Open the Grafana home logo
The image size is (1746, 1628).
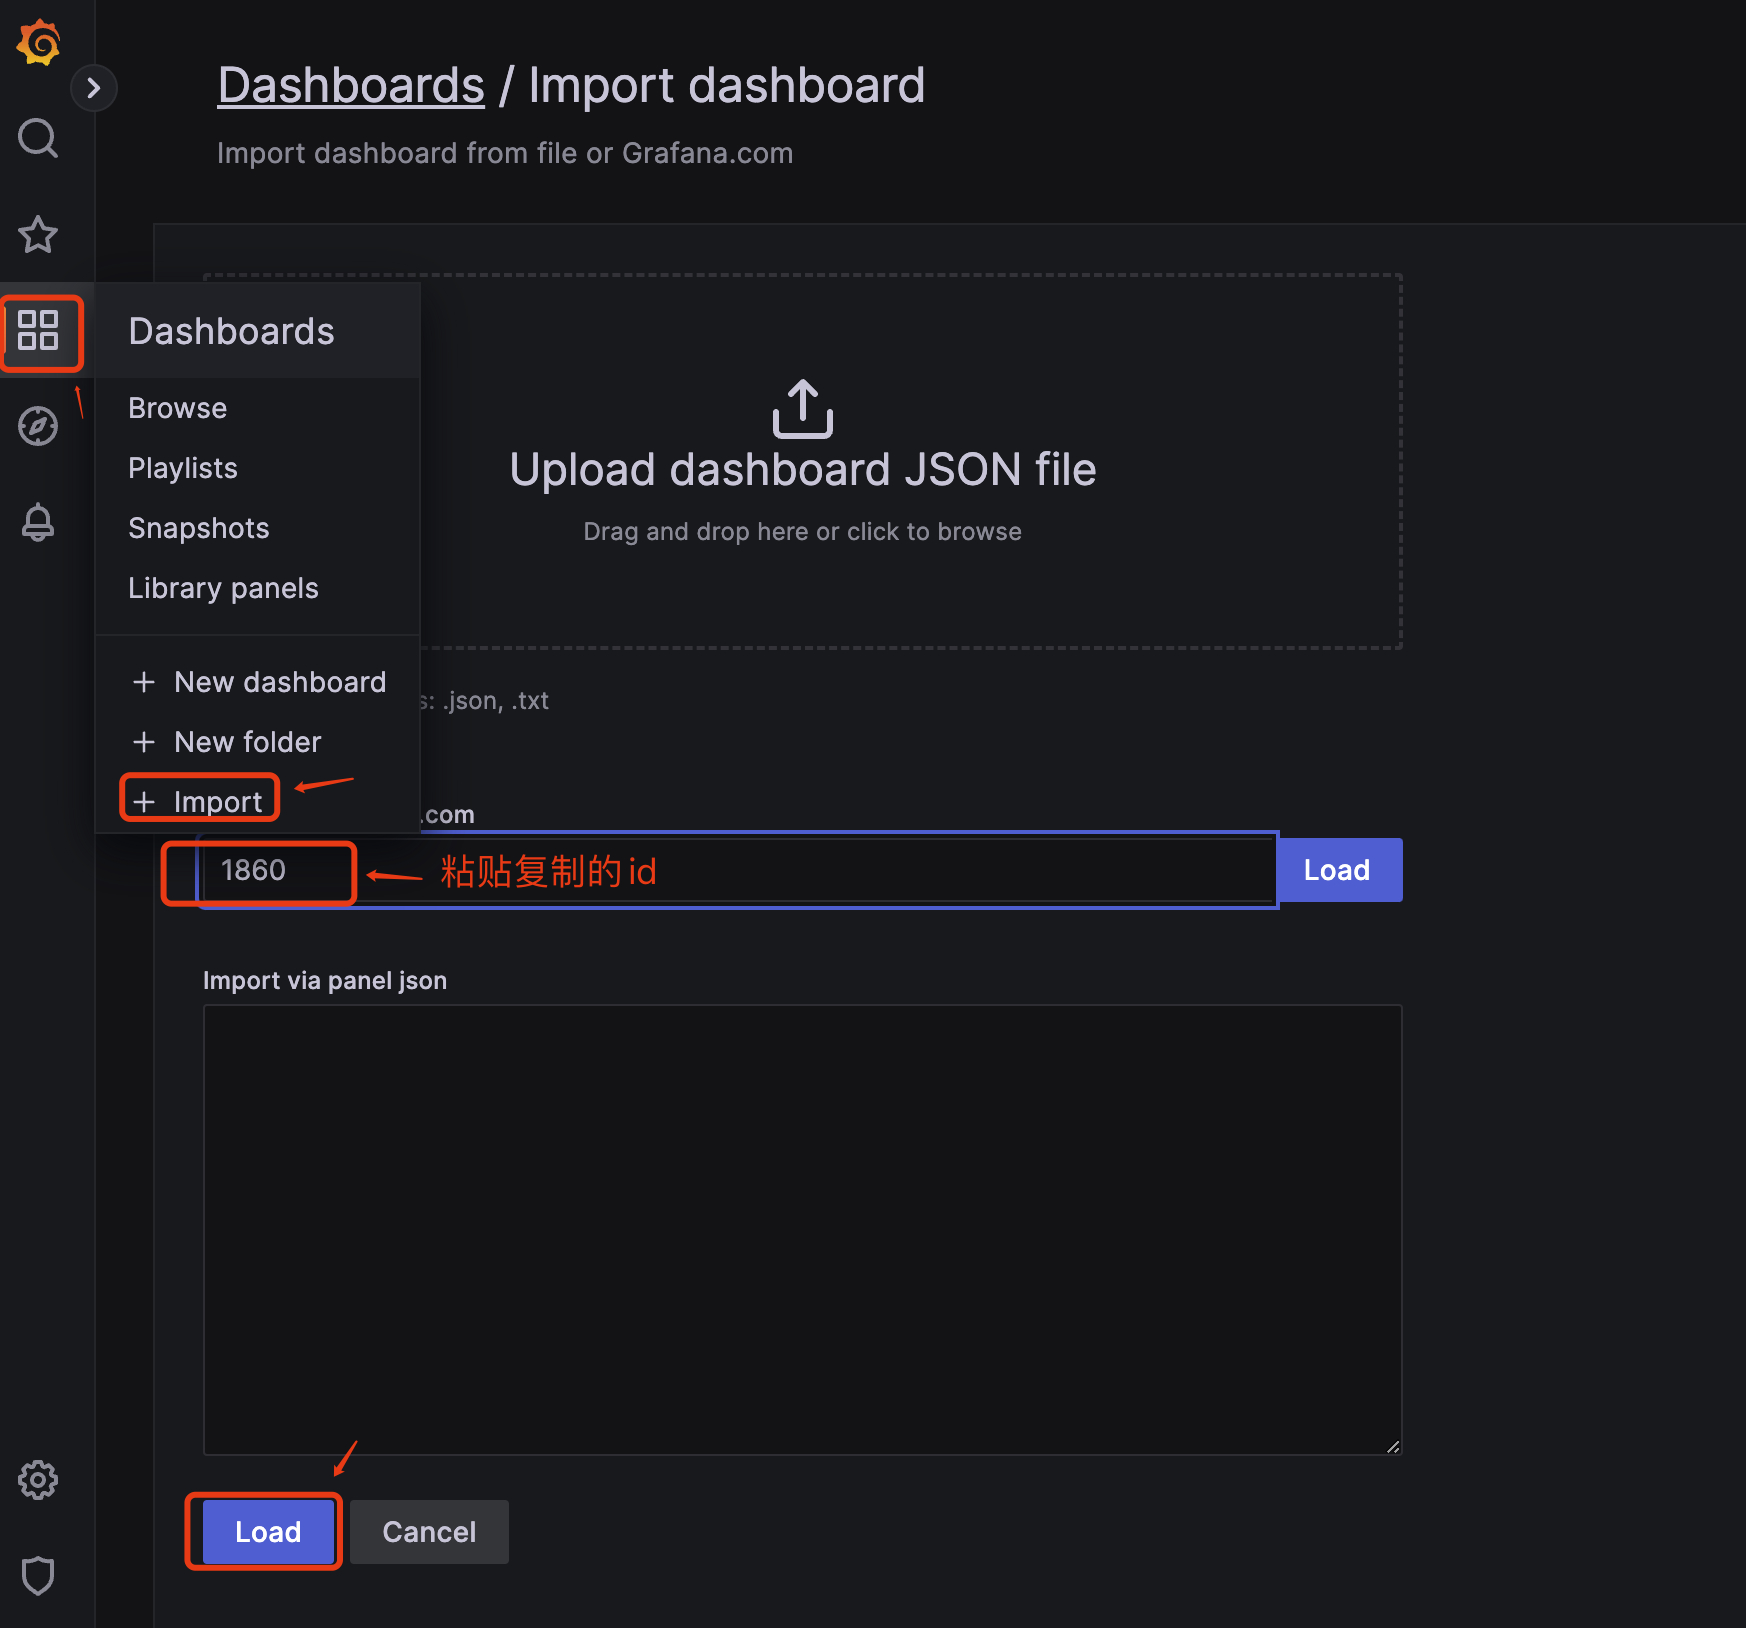[39, 43]
